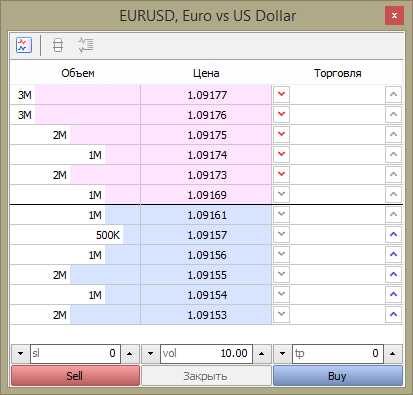Increase the sl stop loss value
This screenshot has width=413, height=395.
130,354
